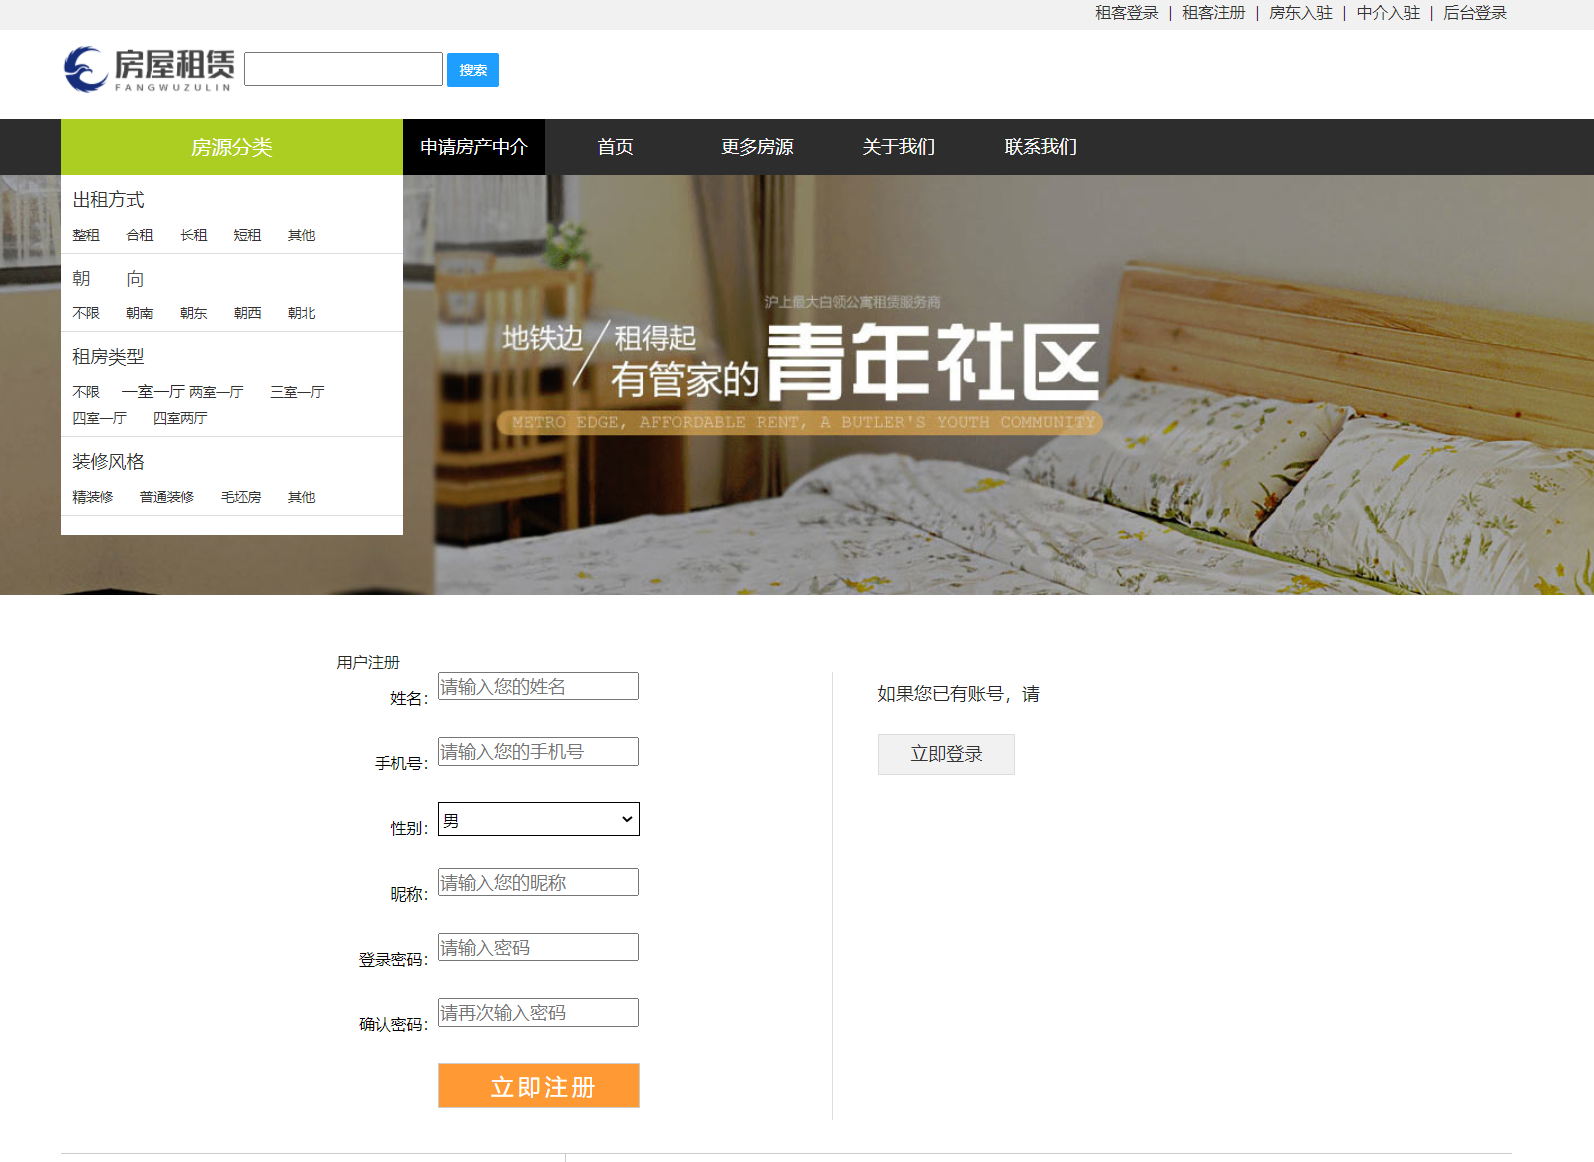Filter by 四室一厅 room type
Screen dimensions: 1594x1162
click(x=99, y=418)
